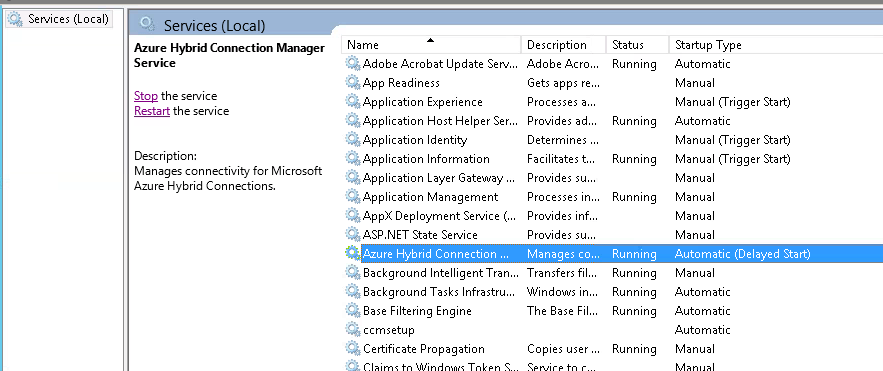Select Application Host Helper Ser... name
The image size is (883, 371).
pyautogui.click(x=440, y=121)
